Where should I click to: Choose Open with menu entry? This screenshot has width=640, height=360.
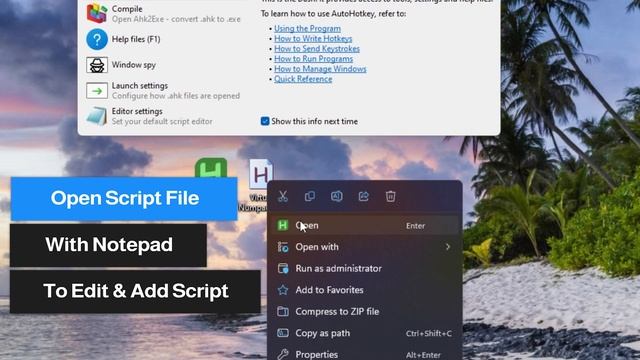click(364, 247)
